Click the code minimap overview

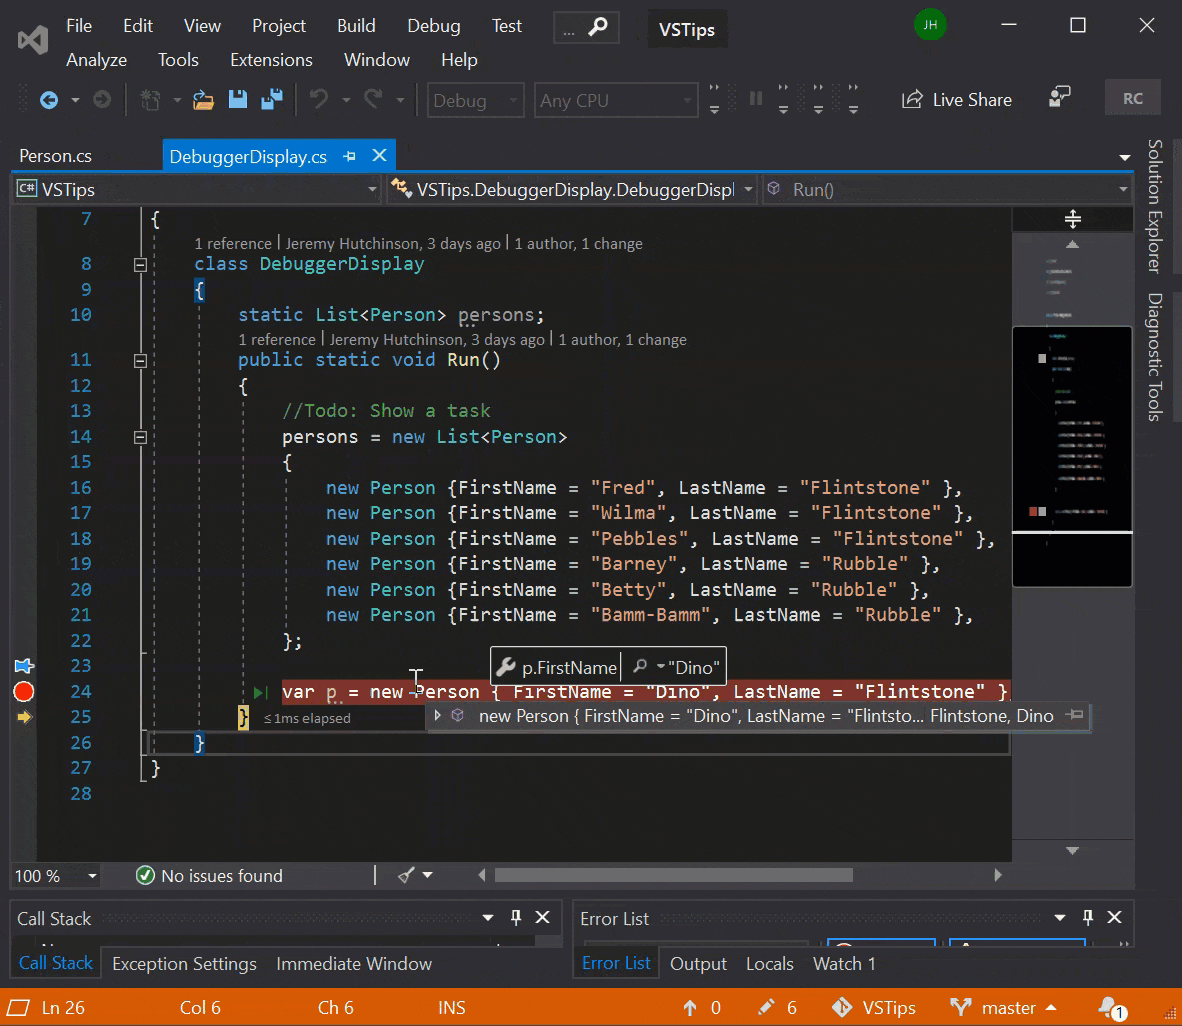[x=1072, y=456]
